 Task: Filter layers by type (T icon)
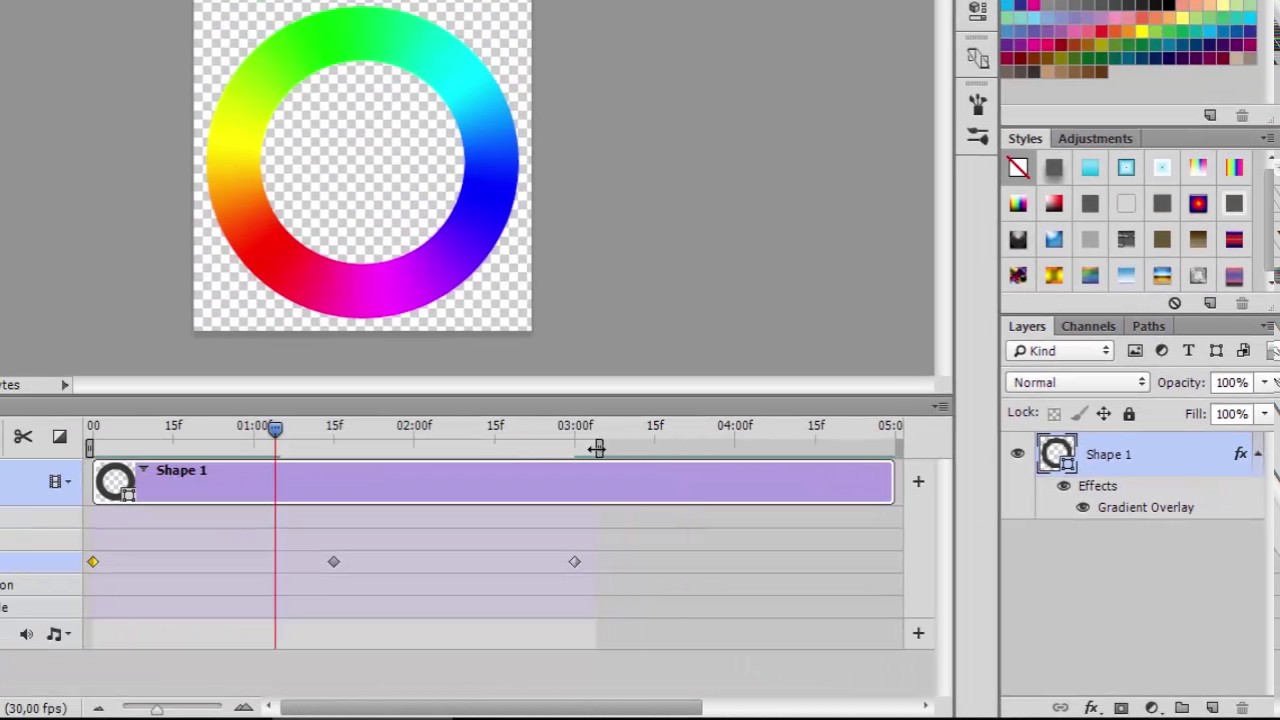coord(1188,351)
